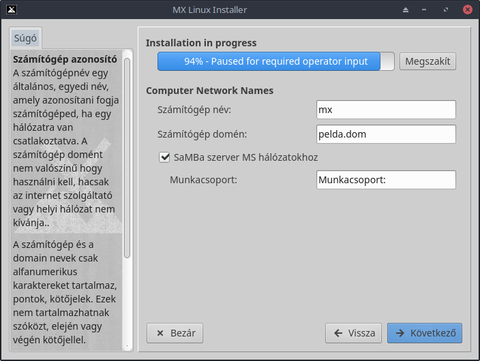The height and width of the screenshot is (361, 480).
Task: Open the Súgó help tab
Action: [x=25, y=38]
